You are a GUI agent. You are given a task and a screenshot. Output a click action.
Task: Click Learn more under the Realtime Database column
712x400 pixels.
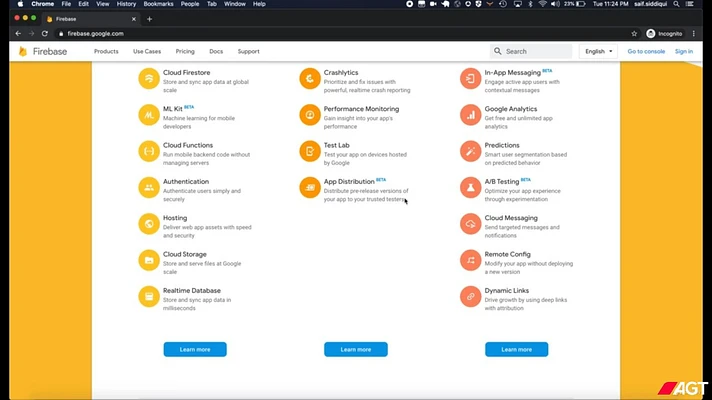click(x=195, y=349)
